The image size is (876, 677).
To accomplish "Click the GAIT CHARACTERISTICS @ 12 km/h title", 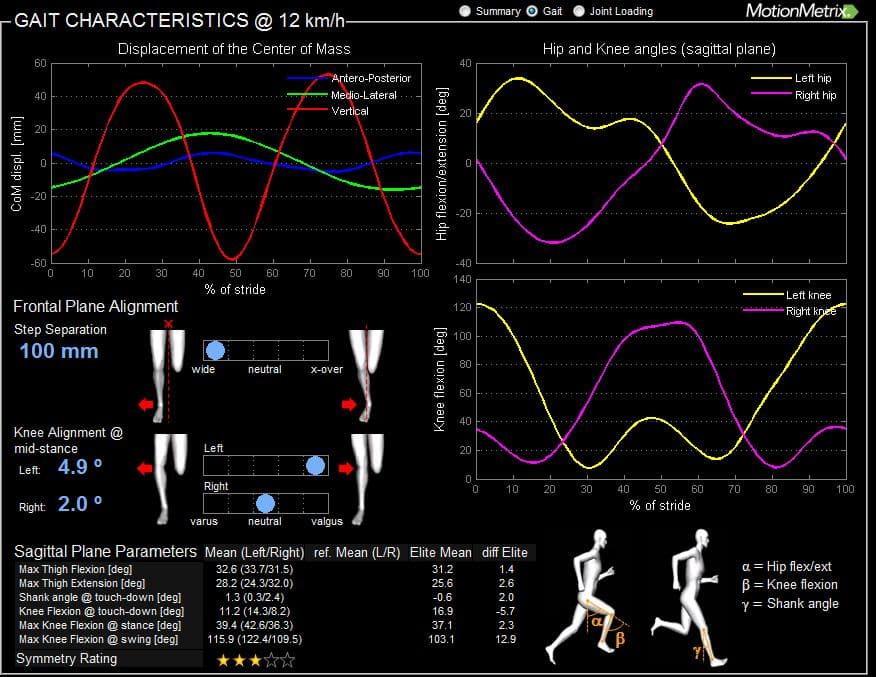I will (179, 21).
